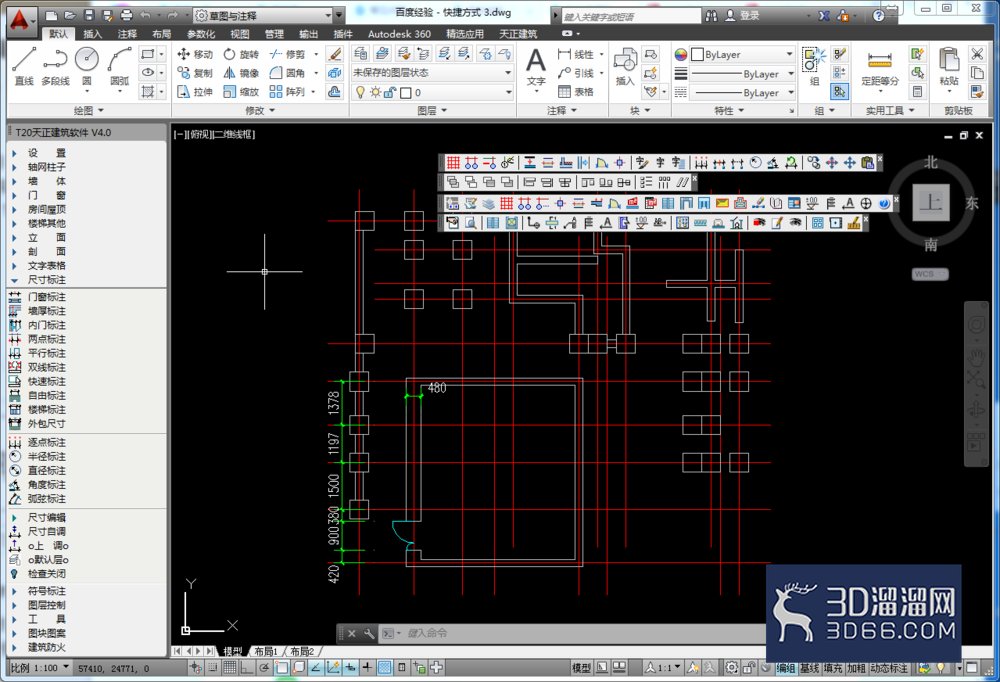Image resolution: width=1000 pixels, height=682 pixels.
Task: Open the 文字 text tool
Action: click(x=536, y=68)
